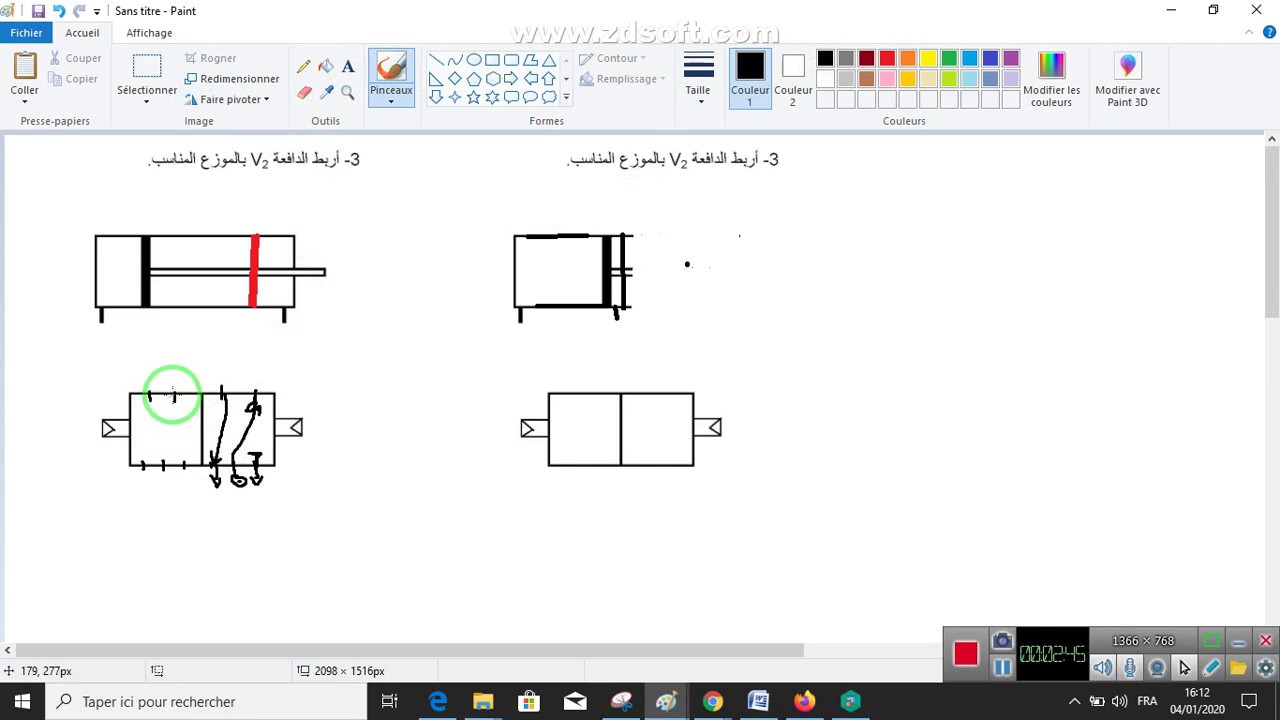1280x720 pixels.
Task: Select the Eraser tool
Action: 304,92
